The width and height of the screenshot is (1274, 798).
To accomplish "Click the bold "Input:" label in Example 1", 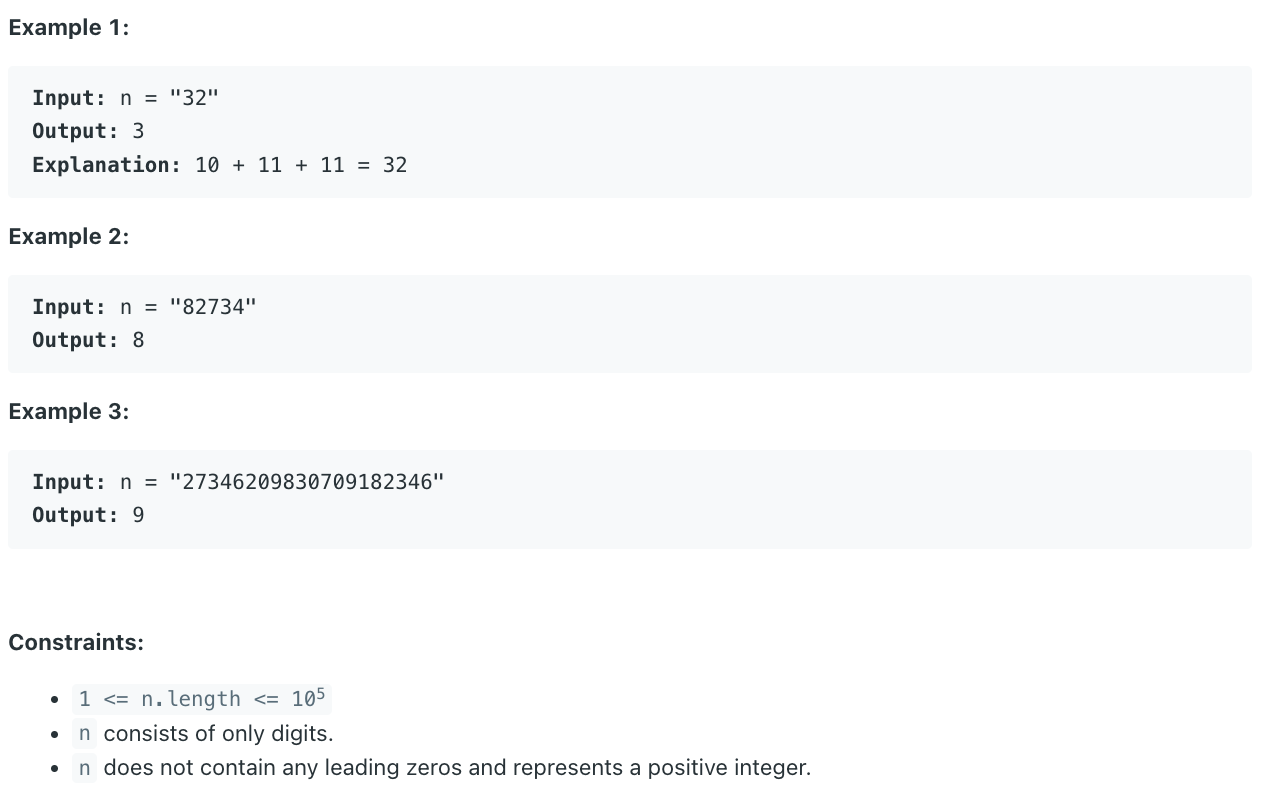I will click(x=69, y=98).
